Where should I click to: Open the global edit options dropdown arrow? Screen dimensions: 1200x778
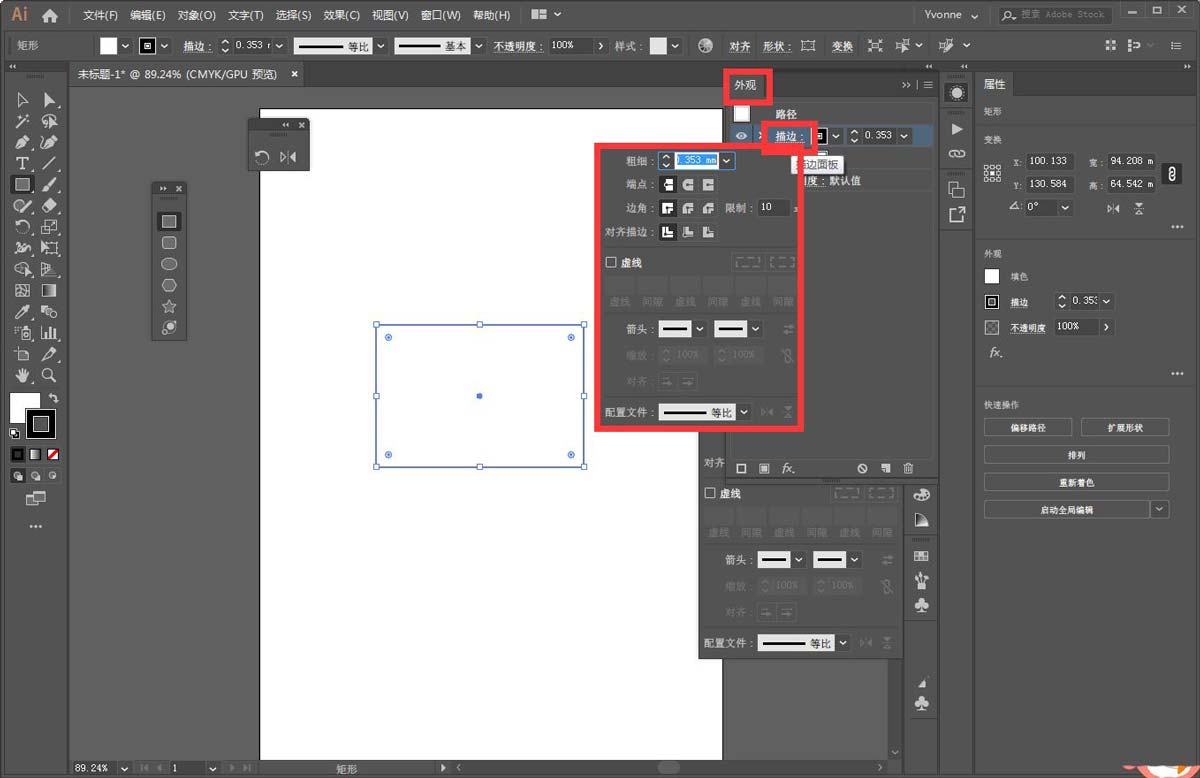tap(1159, 510)
